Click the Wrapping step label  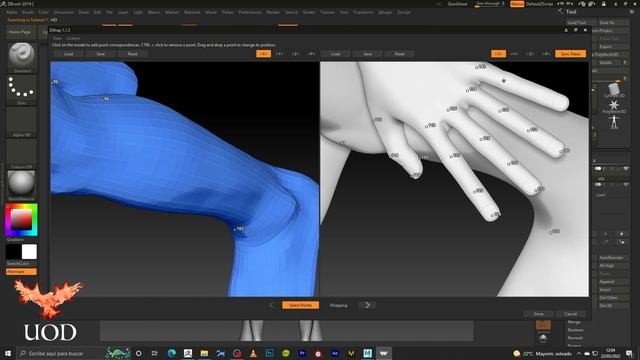[338, 305]
